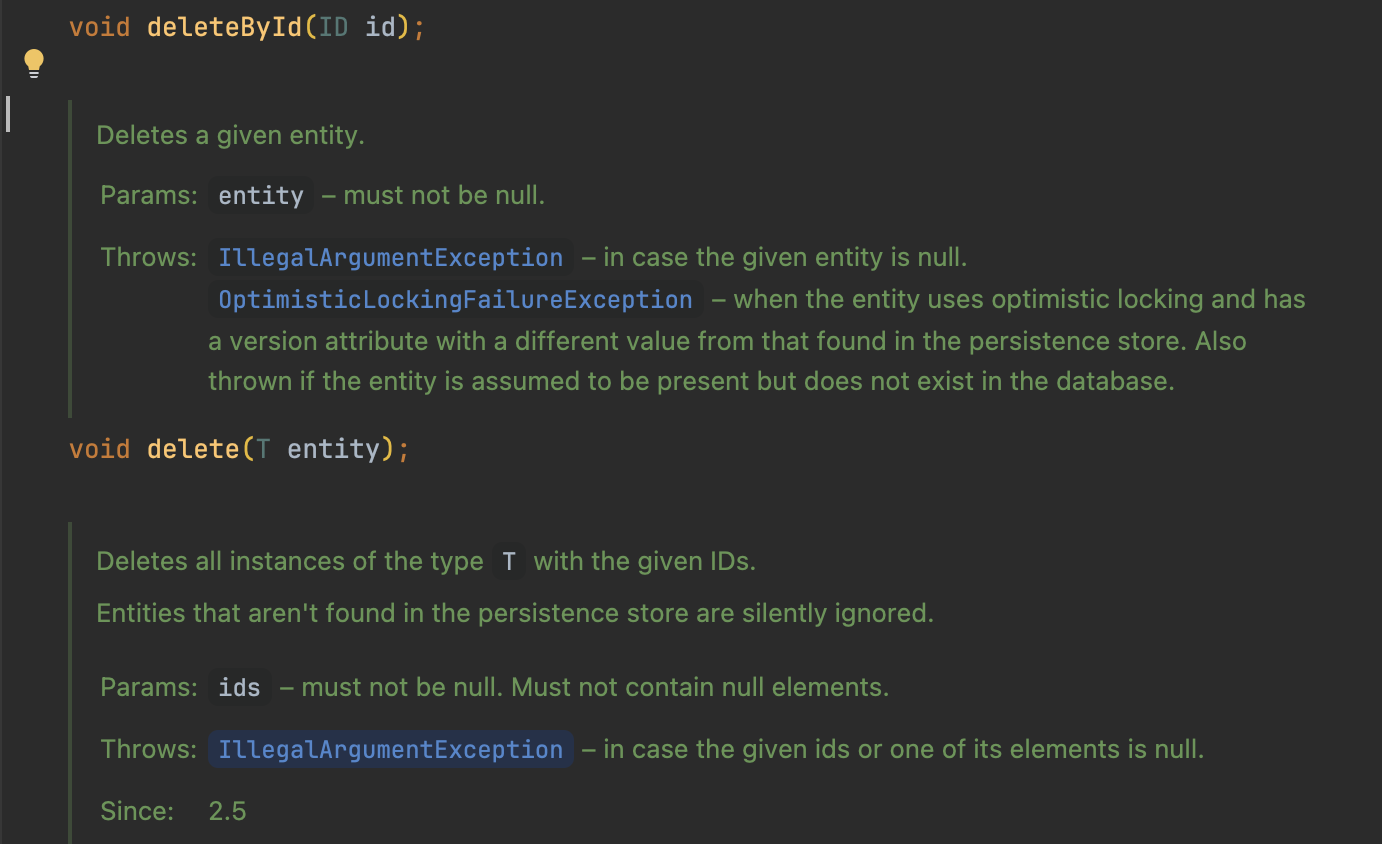1382x844 pixels.
Task: Open the OptimisticLockingFailureException documentation link
Action: pos(455,299)
